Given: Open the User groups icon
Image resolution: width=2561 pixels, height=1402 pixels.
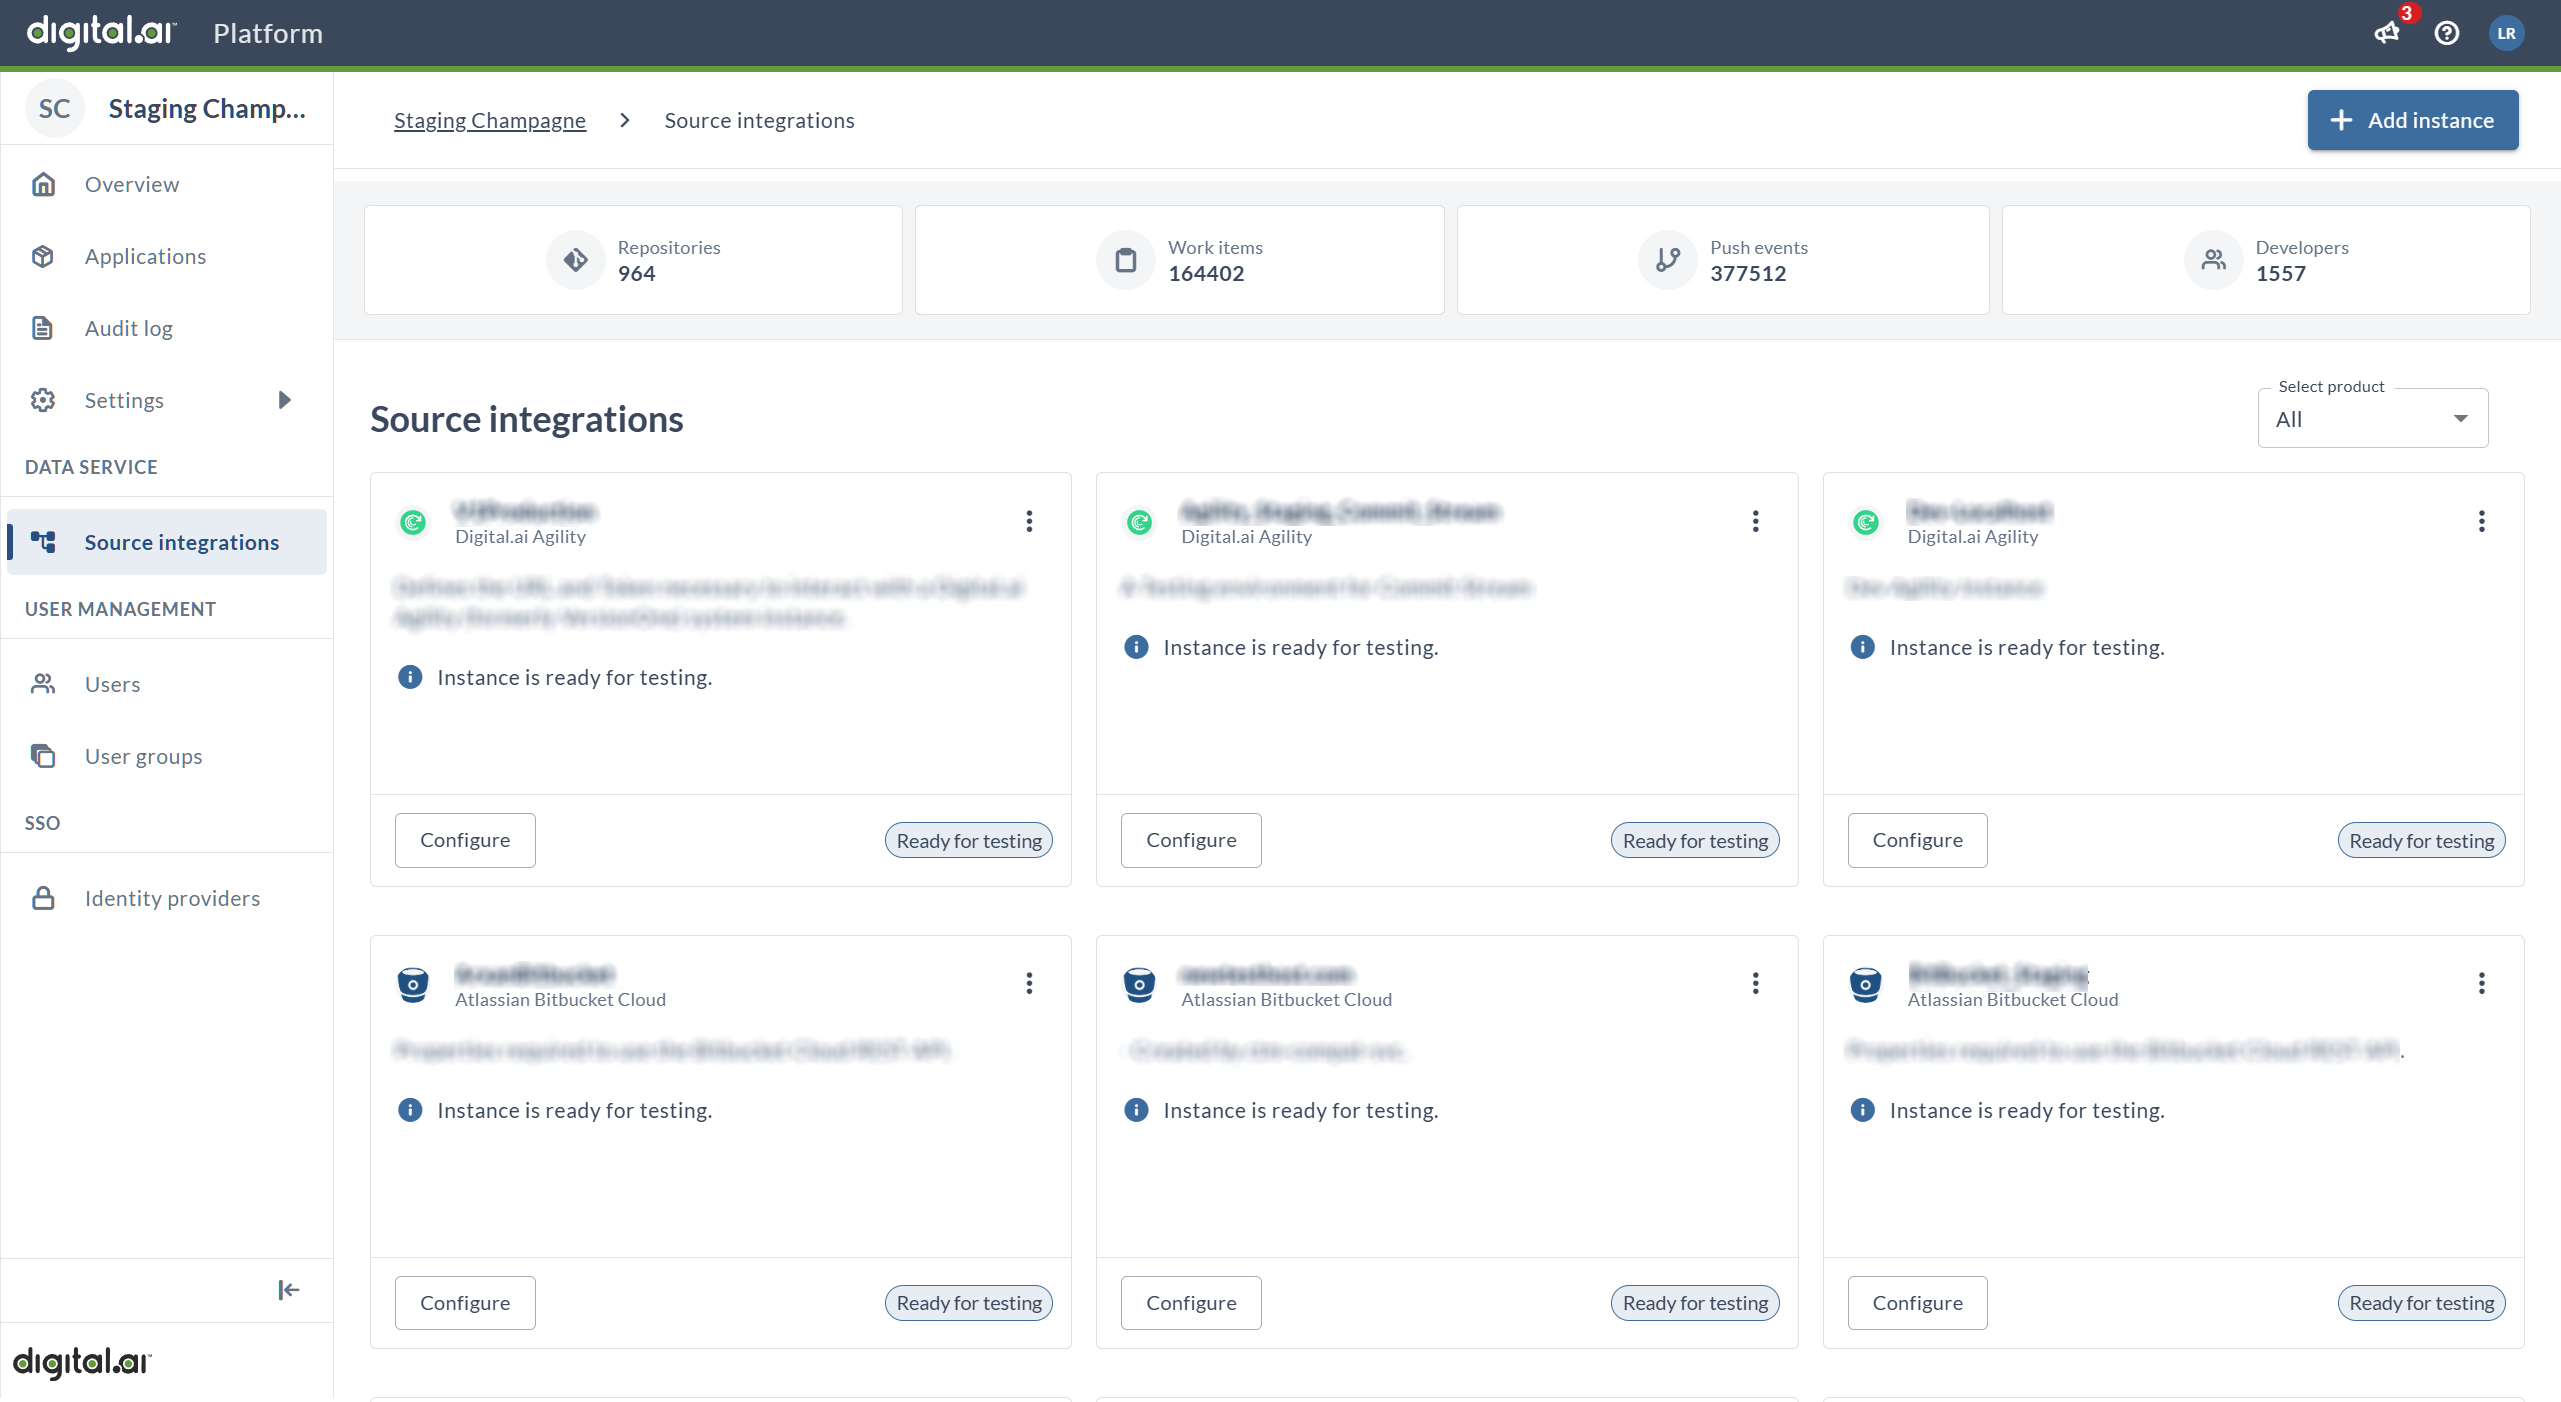Looking at the screenshot, I should (43, 756).
